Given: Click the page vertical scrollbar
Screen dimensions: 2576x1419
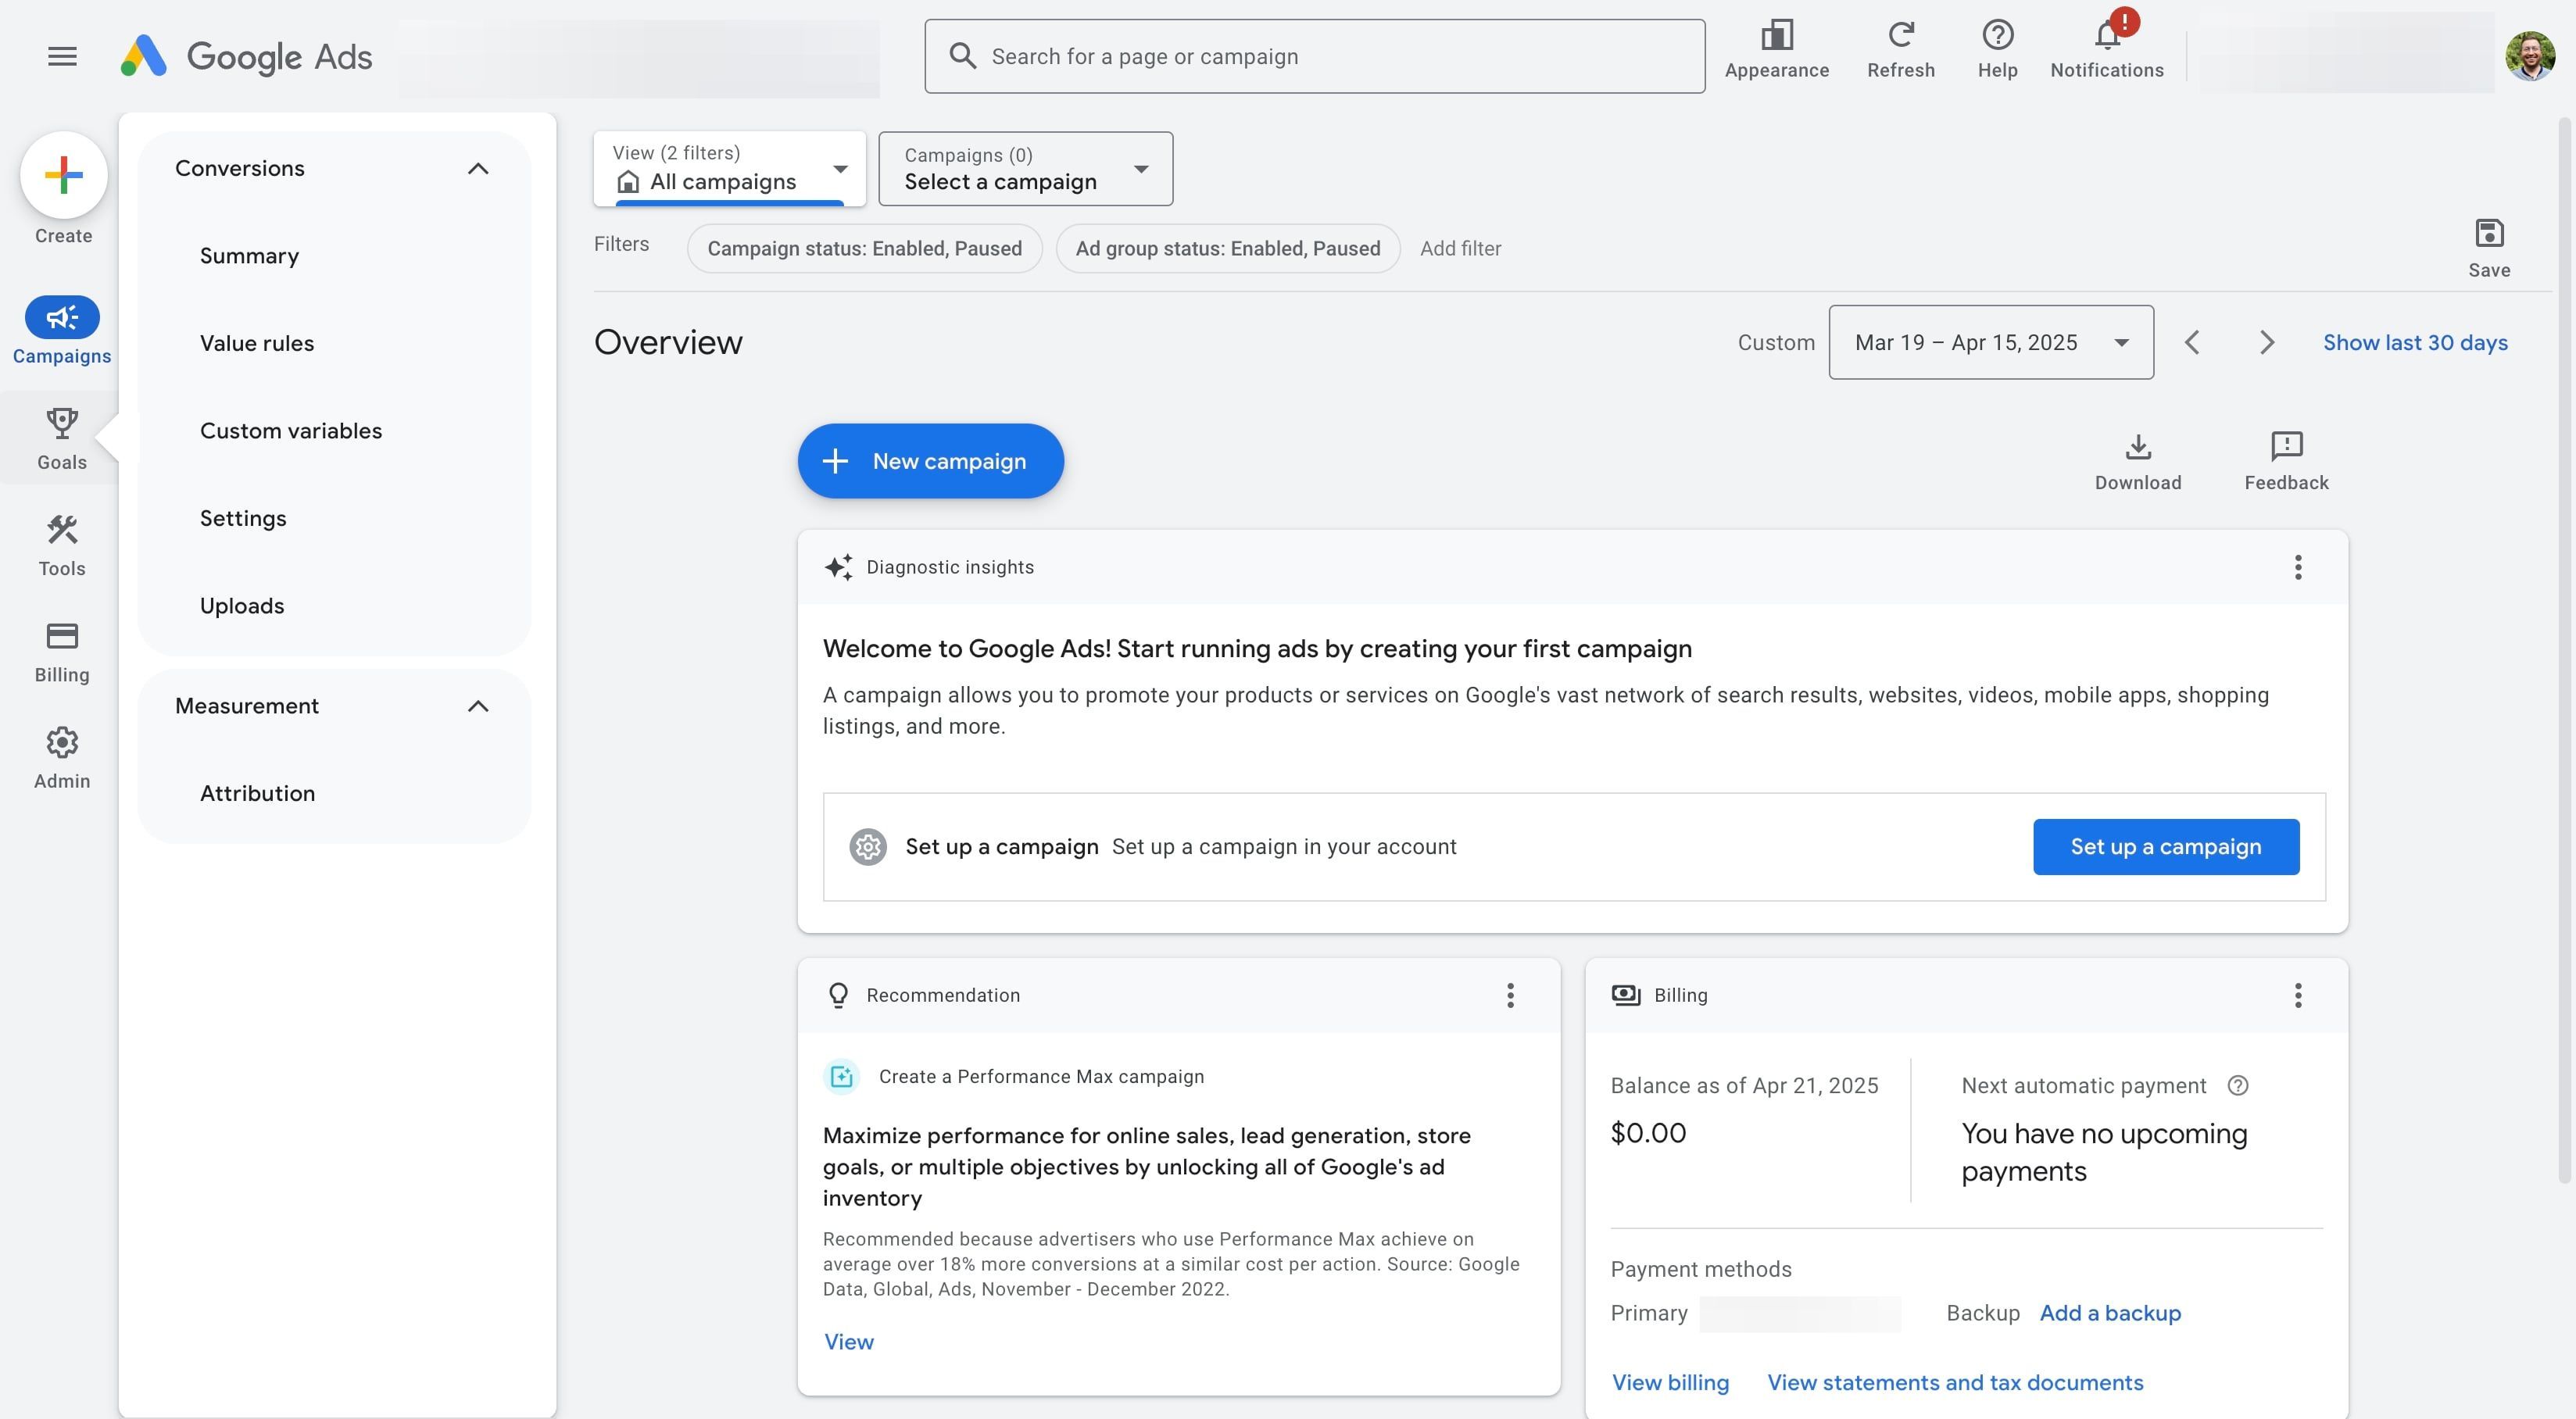Looking at the screenshot, I should (x=2565, y=650).
